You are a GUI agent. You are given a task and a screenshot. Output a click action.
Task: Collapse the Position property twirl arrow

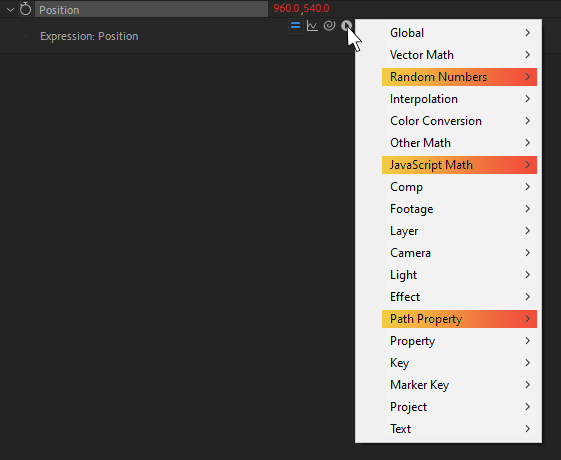(10, 10)
